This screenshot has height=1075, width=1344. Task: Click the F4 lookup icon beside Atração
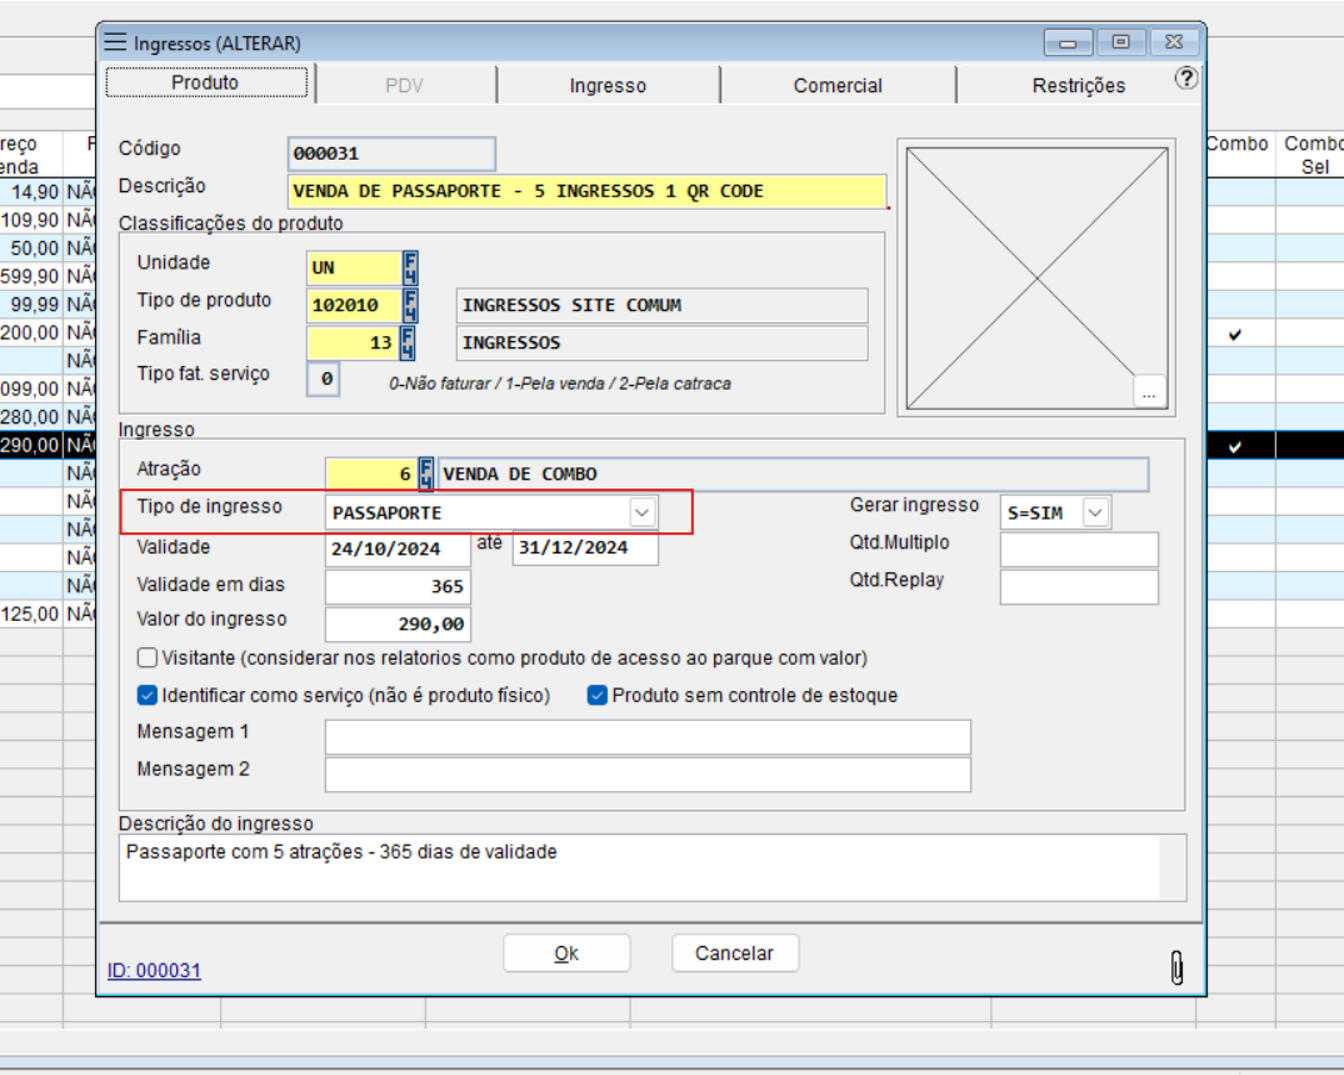426,473
